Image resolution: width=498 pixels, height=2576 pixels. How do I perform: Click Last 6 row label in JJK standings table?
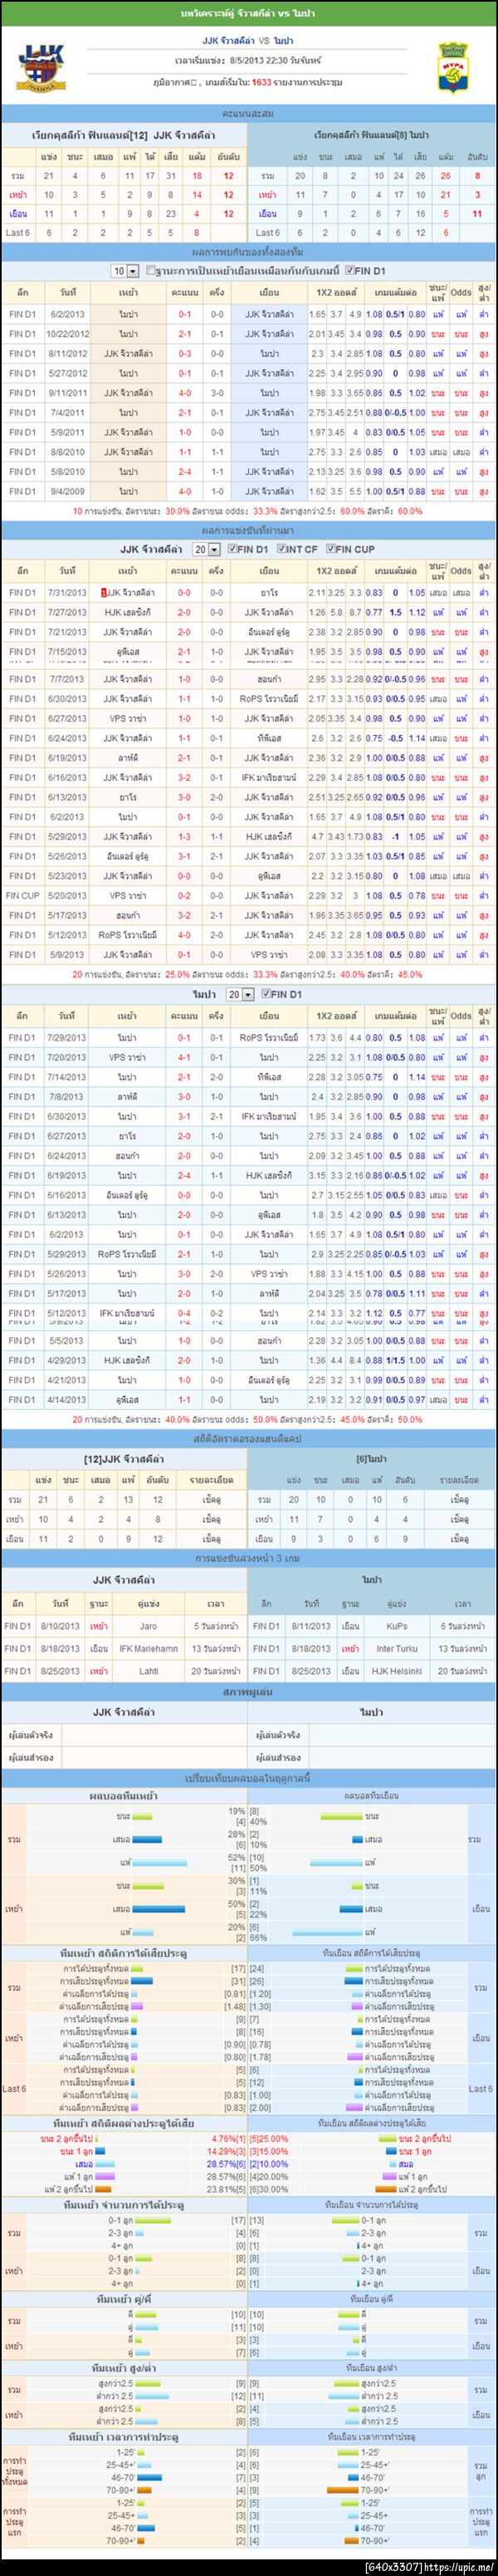tap(17, 233)
